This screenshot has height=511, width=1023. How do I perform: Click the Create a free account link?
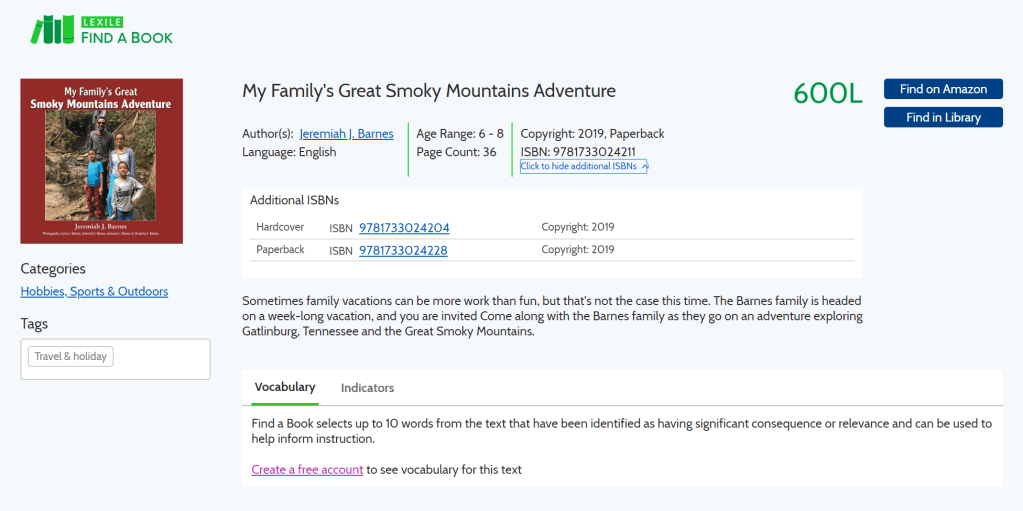[x=307, y=470]
